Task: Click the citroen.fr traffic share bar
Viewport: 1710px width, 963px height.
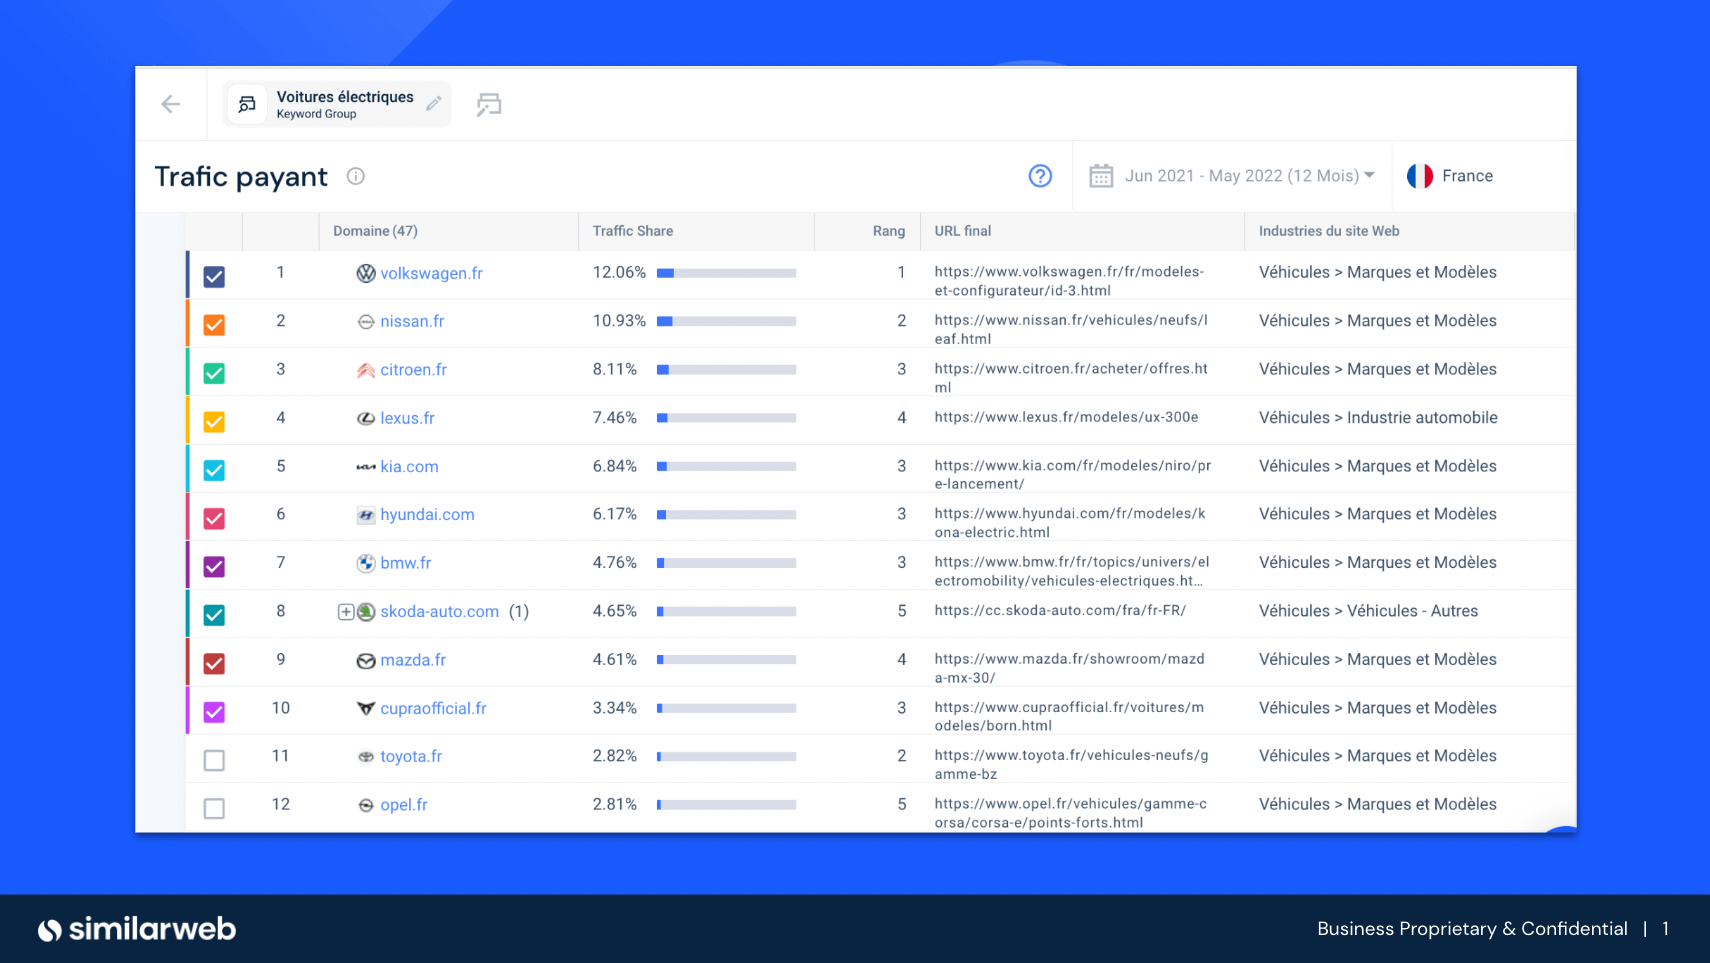Action: (x=726, y=370)
